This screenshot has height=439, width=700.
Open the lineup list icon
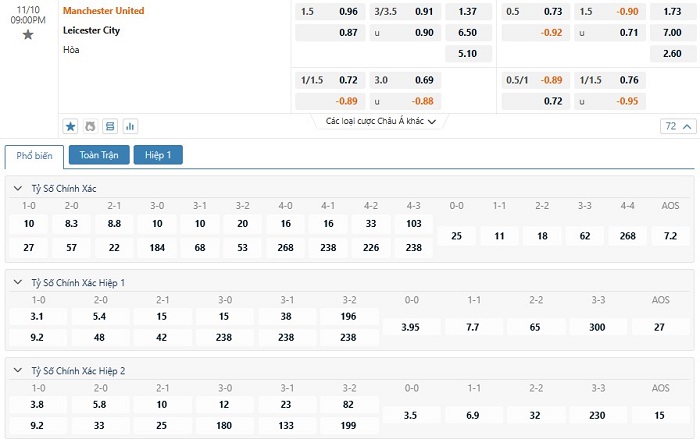(x=110, y=126)
